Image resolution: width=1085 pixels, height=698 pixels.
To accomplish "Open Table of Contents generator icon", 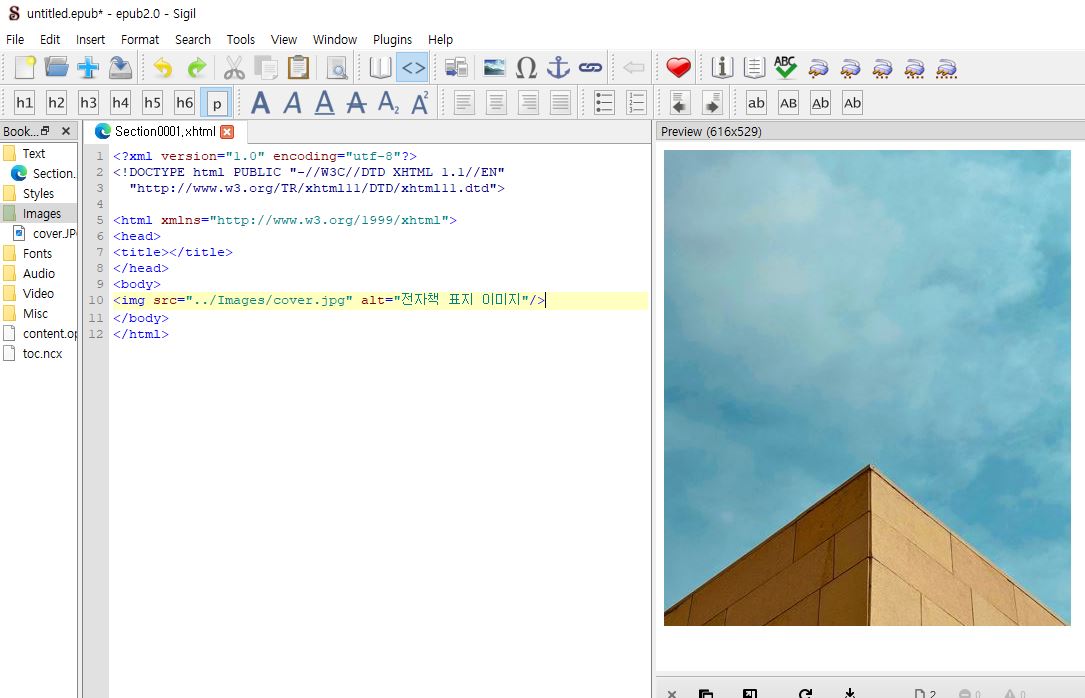I will tap(754, 68).
